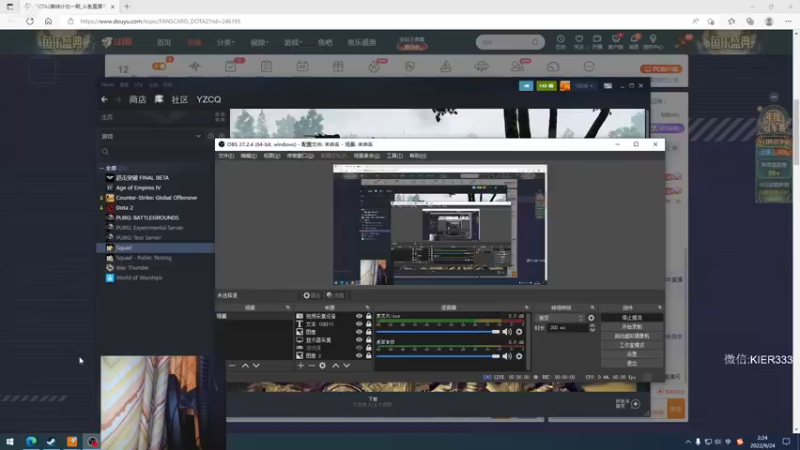Open transition properties gear icon
This screenshot has width=800, height=450.
[591, 318]
